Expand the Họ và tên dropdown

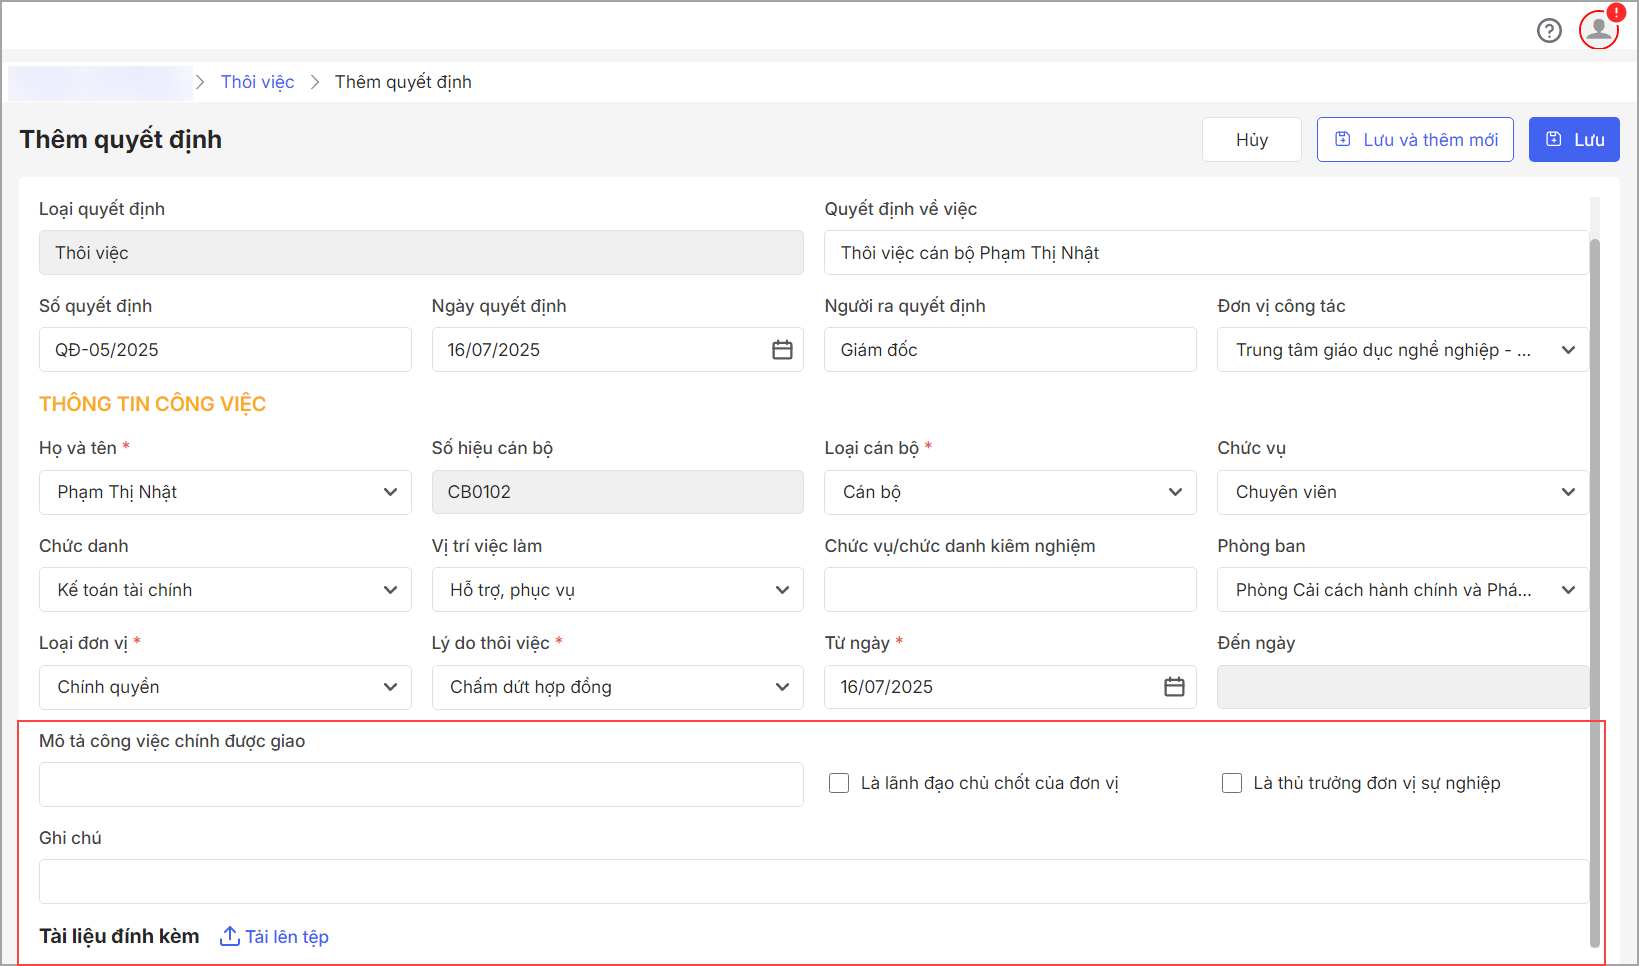click(390, 492)
